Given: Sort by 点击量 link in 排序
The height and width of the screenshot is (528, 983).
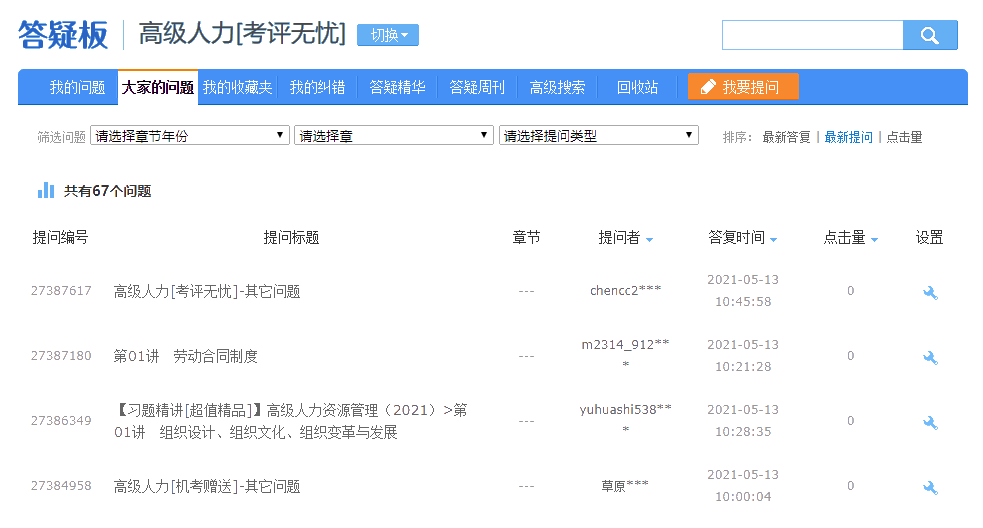Looking at the screenshot, I should pos(904,137).
